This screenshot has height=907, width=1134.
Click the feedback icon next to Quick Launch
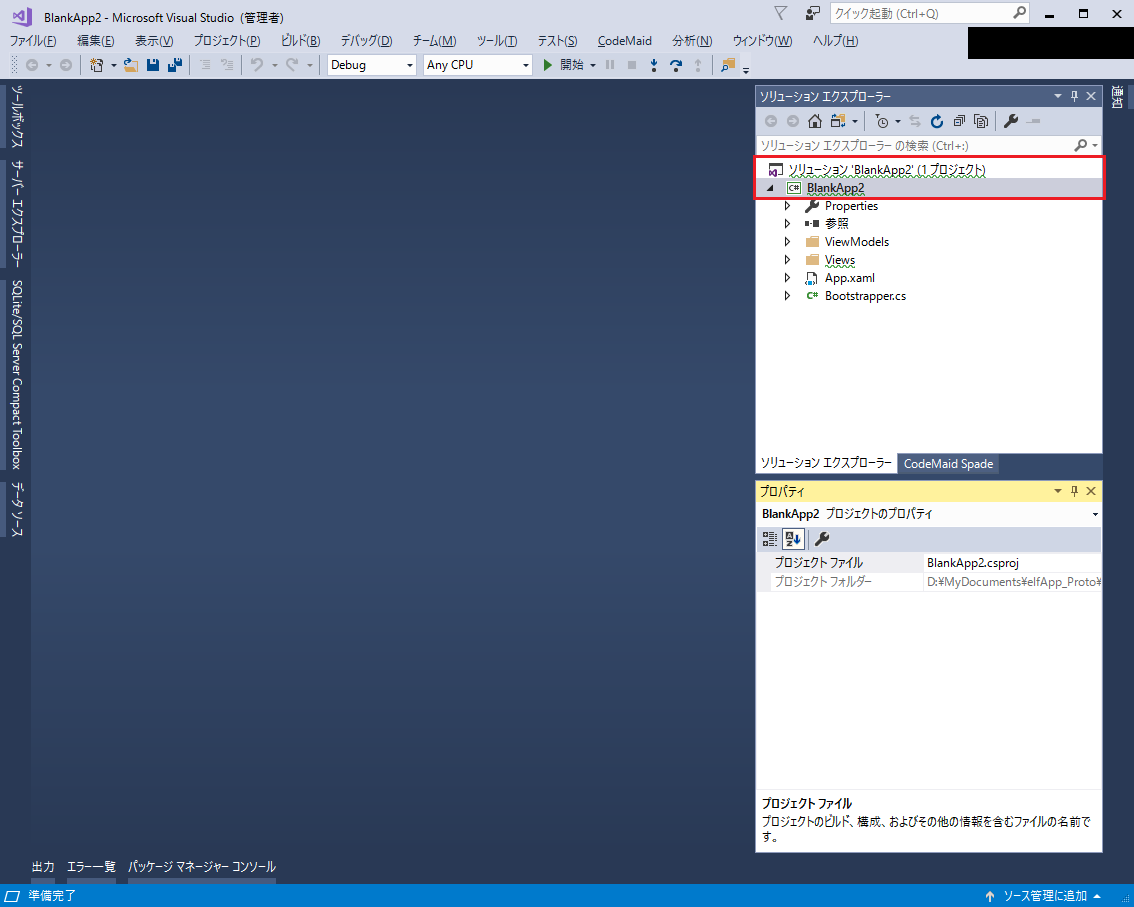click(813, 13)
